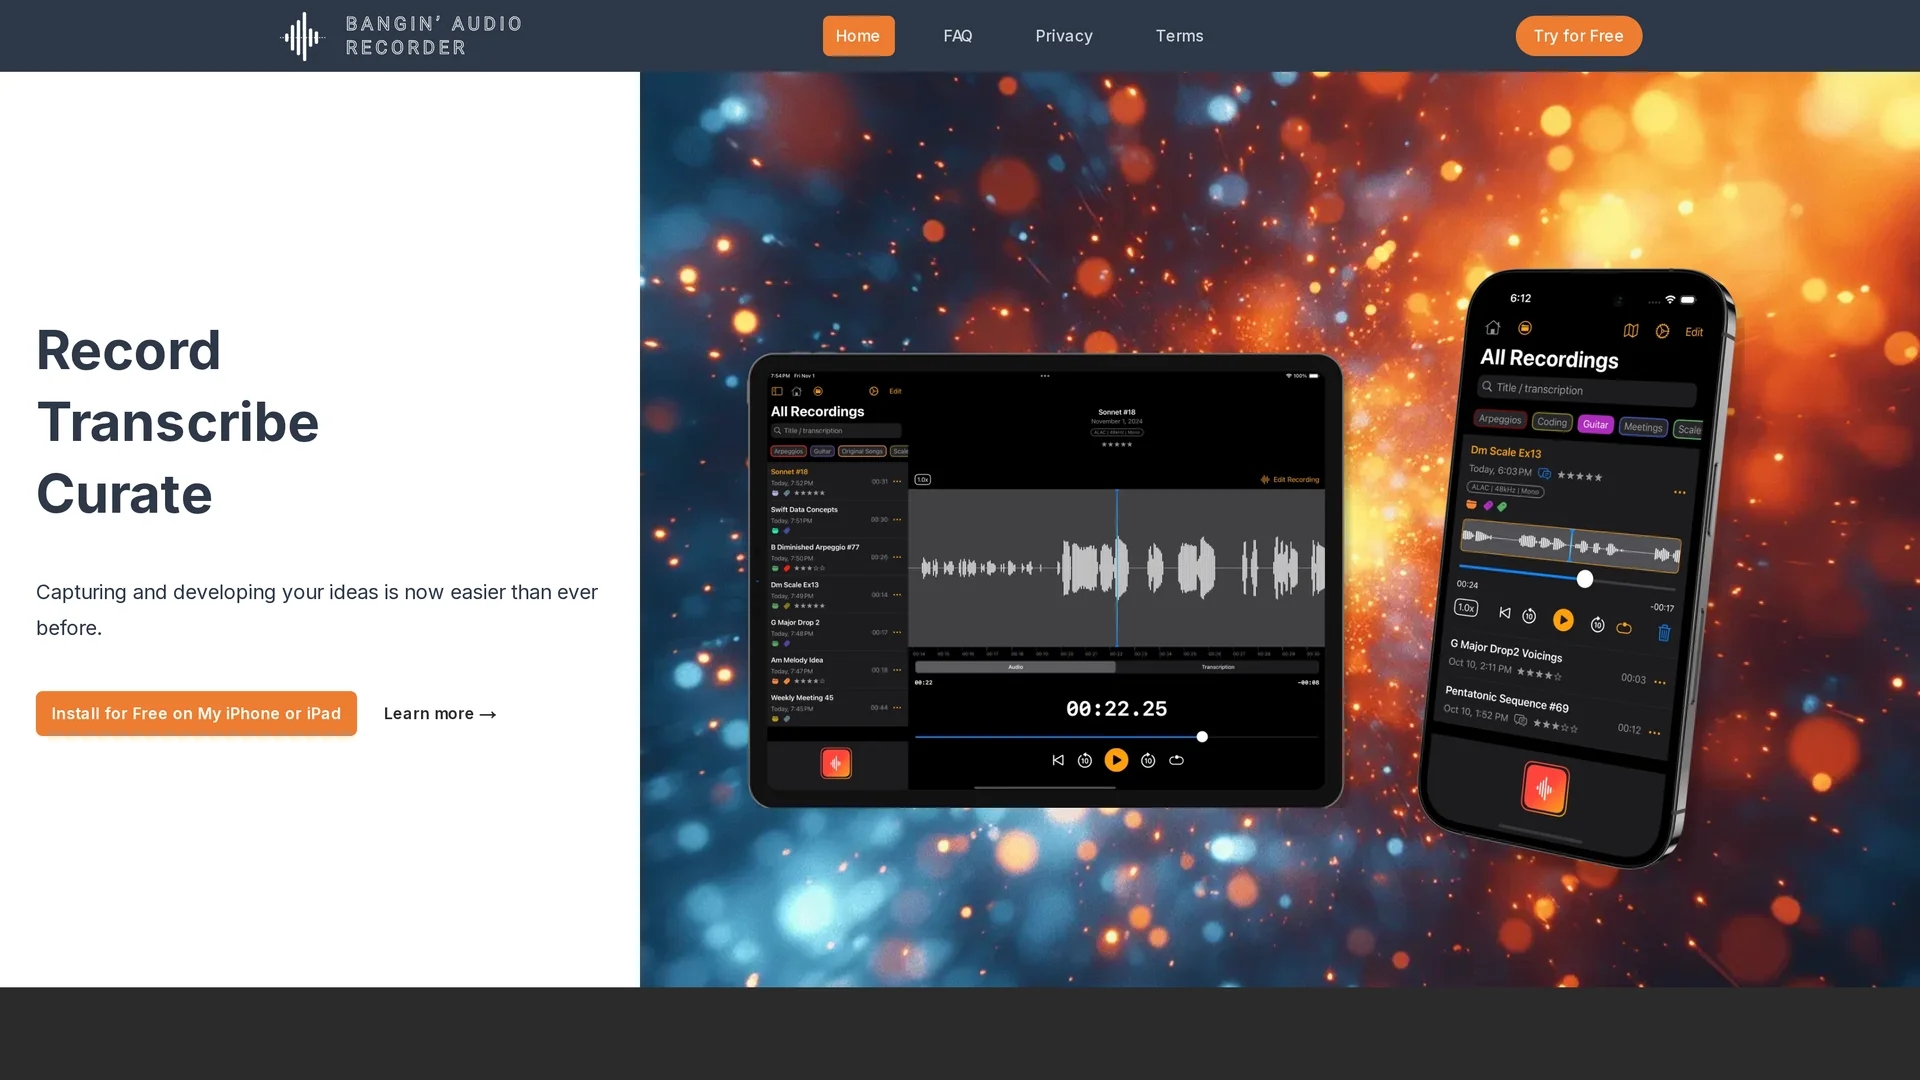The height and width of the screenshot is (1080, 1920).
Task: Tap the orange play button on the iPhone
Action: pyautogui.click(x=1563, y=620)
